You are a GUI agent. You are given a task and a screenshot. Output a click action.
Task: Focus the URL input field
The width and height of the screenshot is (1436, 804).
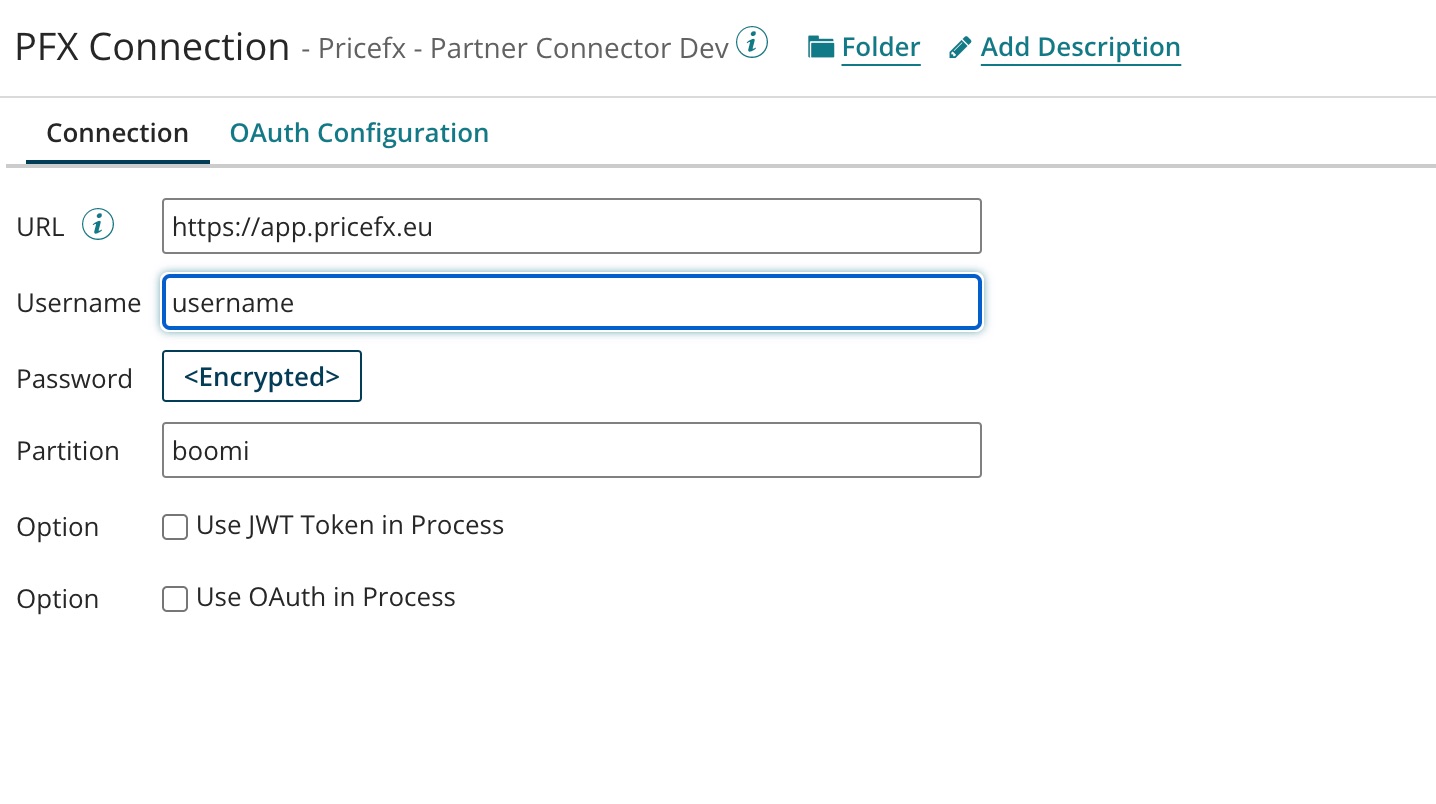[x=571, y=226]
